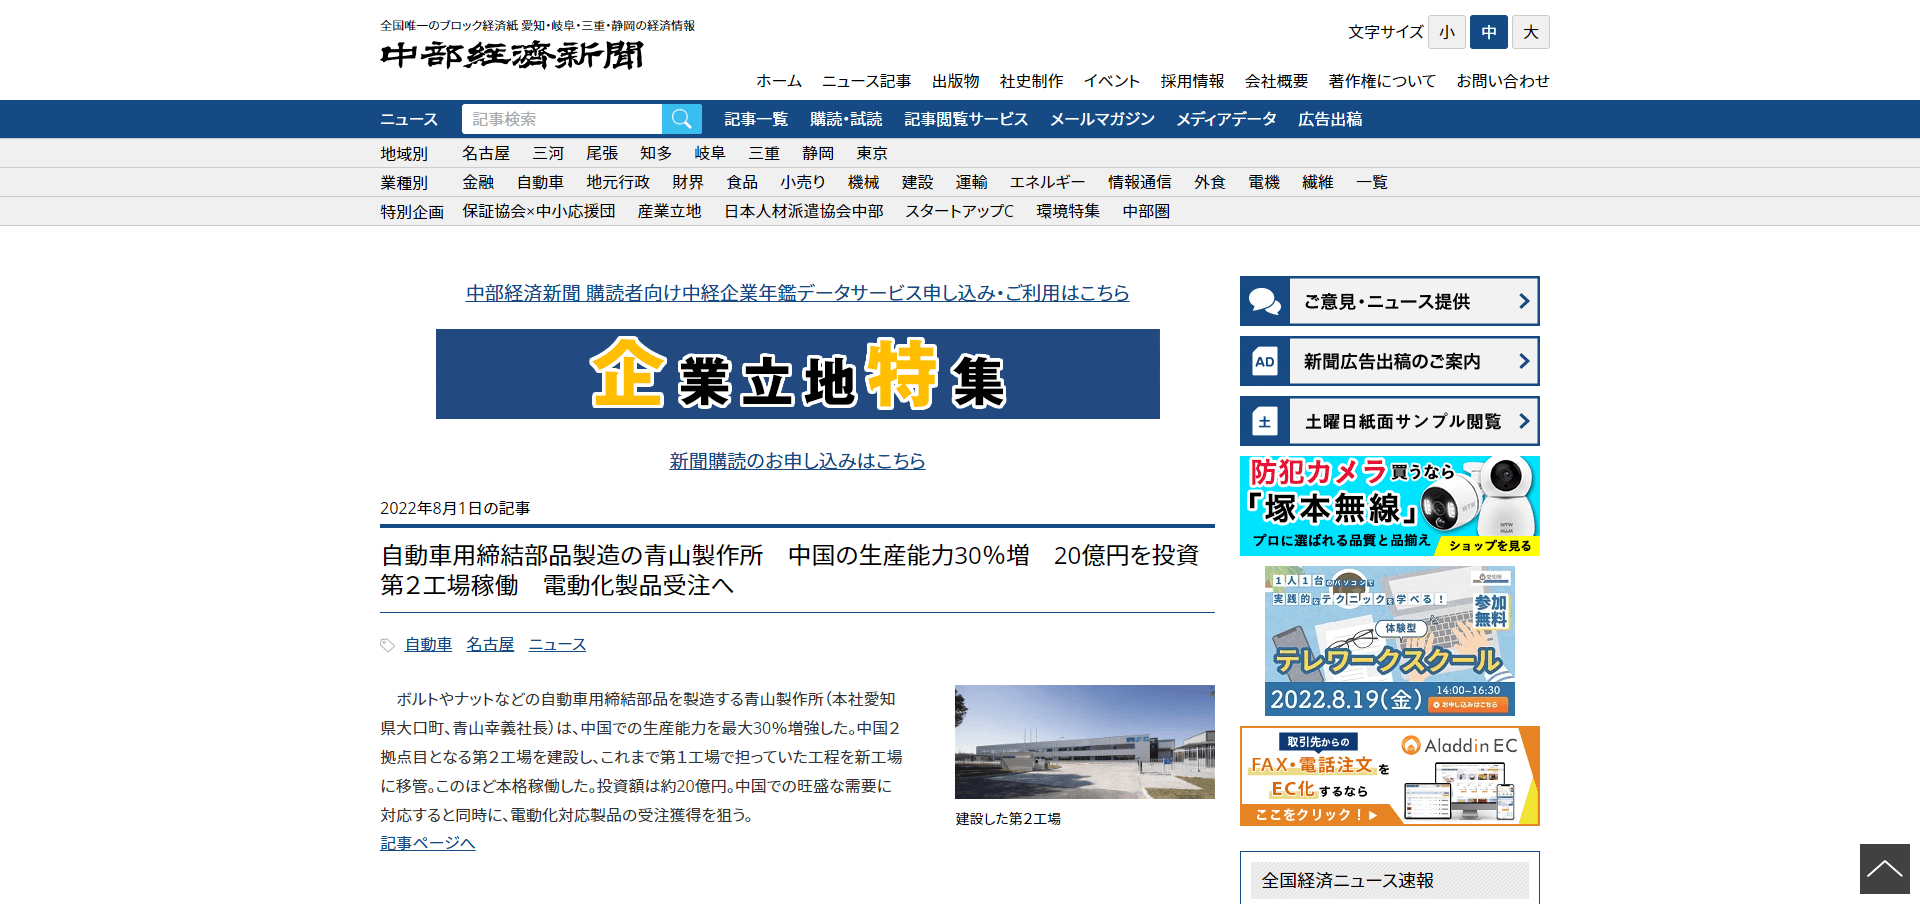Click the 新聞購読のお申し込みはこちら link

coord(797,461)
